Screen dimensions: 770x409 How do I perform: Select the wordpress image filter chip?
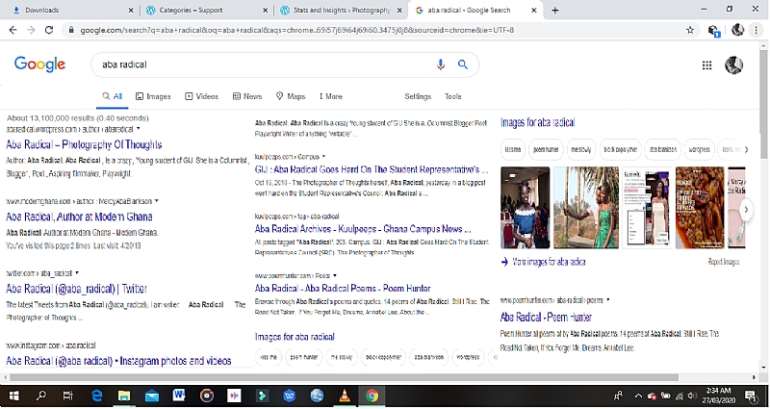tap(699, 149)
